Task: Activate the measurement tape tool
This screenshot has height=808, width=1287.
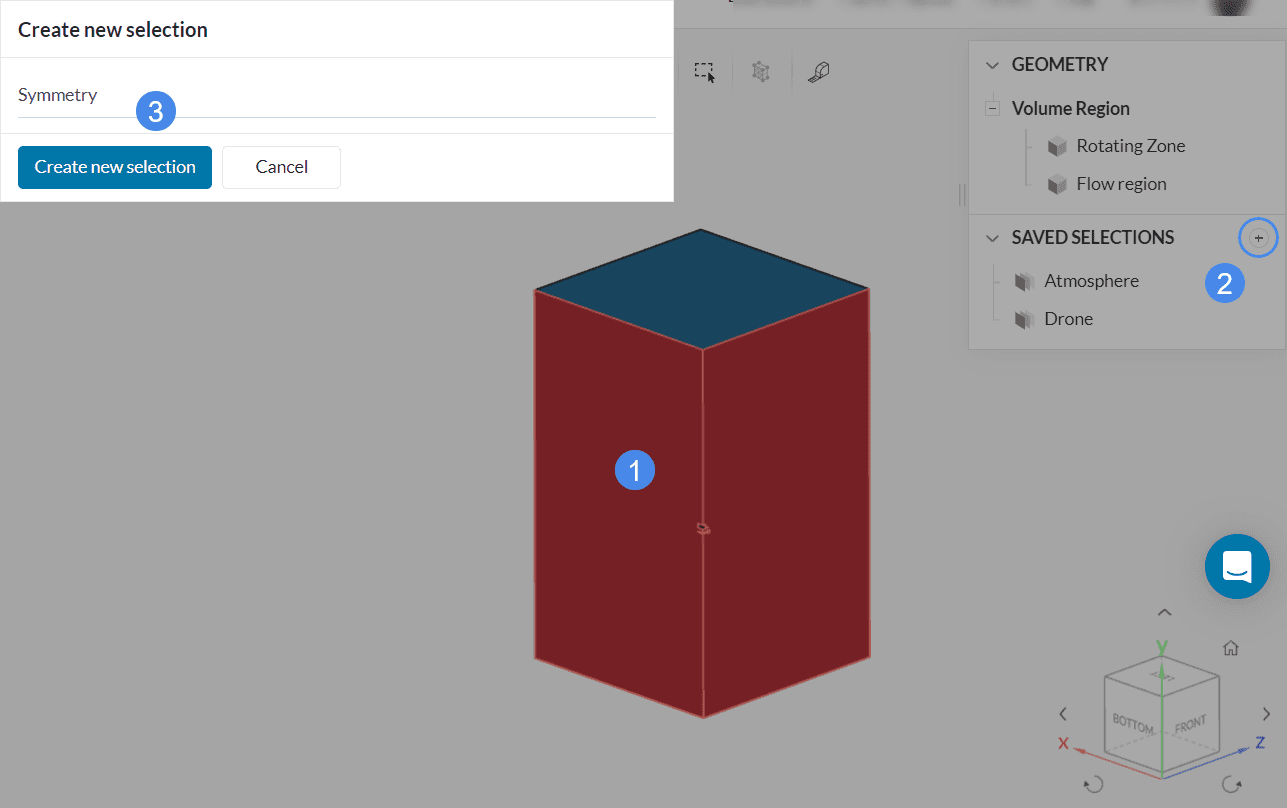Action: [x=817, y=71]
